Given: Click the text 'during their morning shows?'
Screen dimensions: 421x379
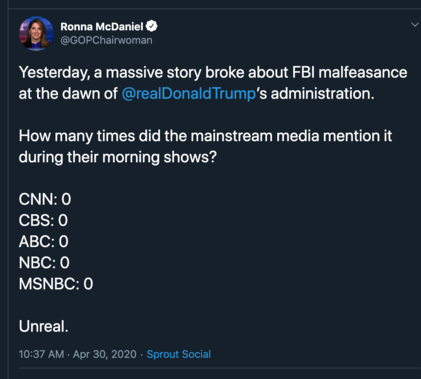Looking at the screenshot, I should [118, 157].
